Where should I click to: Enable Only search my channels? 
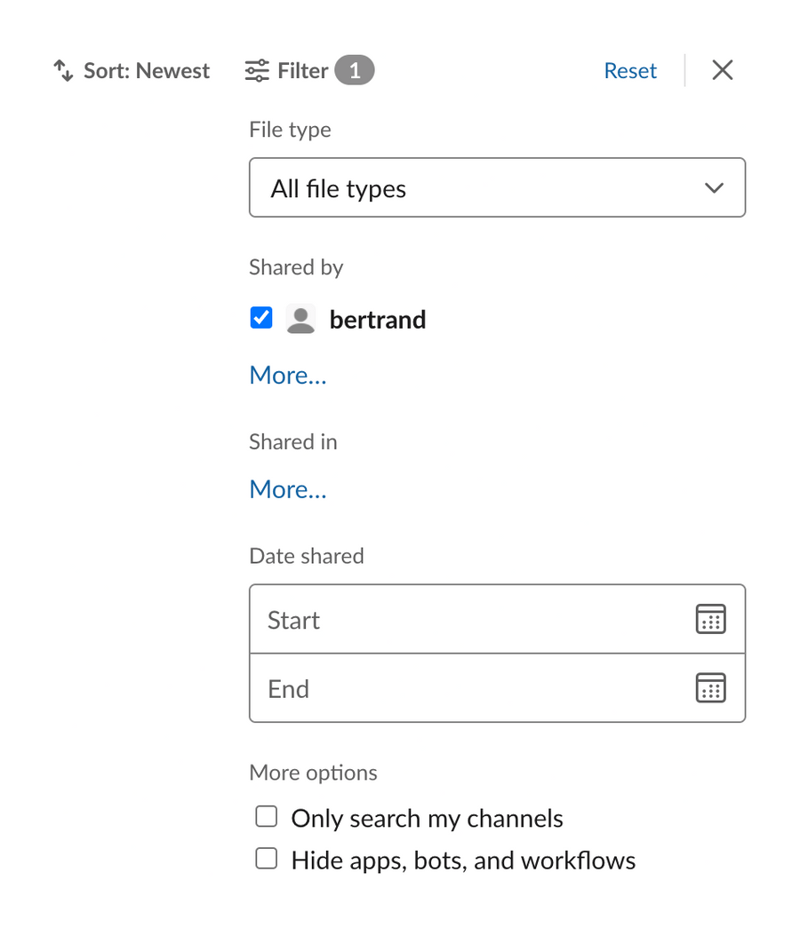click(x=266, y=816)
